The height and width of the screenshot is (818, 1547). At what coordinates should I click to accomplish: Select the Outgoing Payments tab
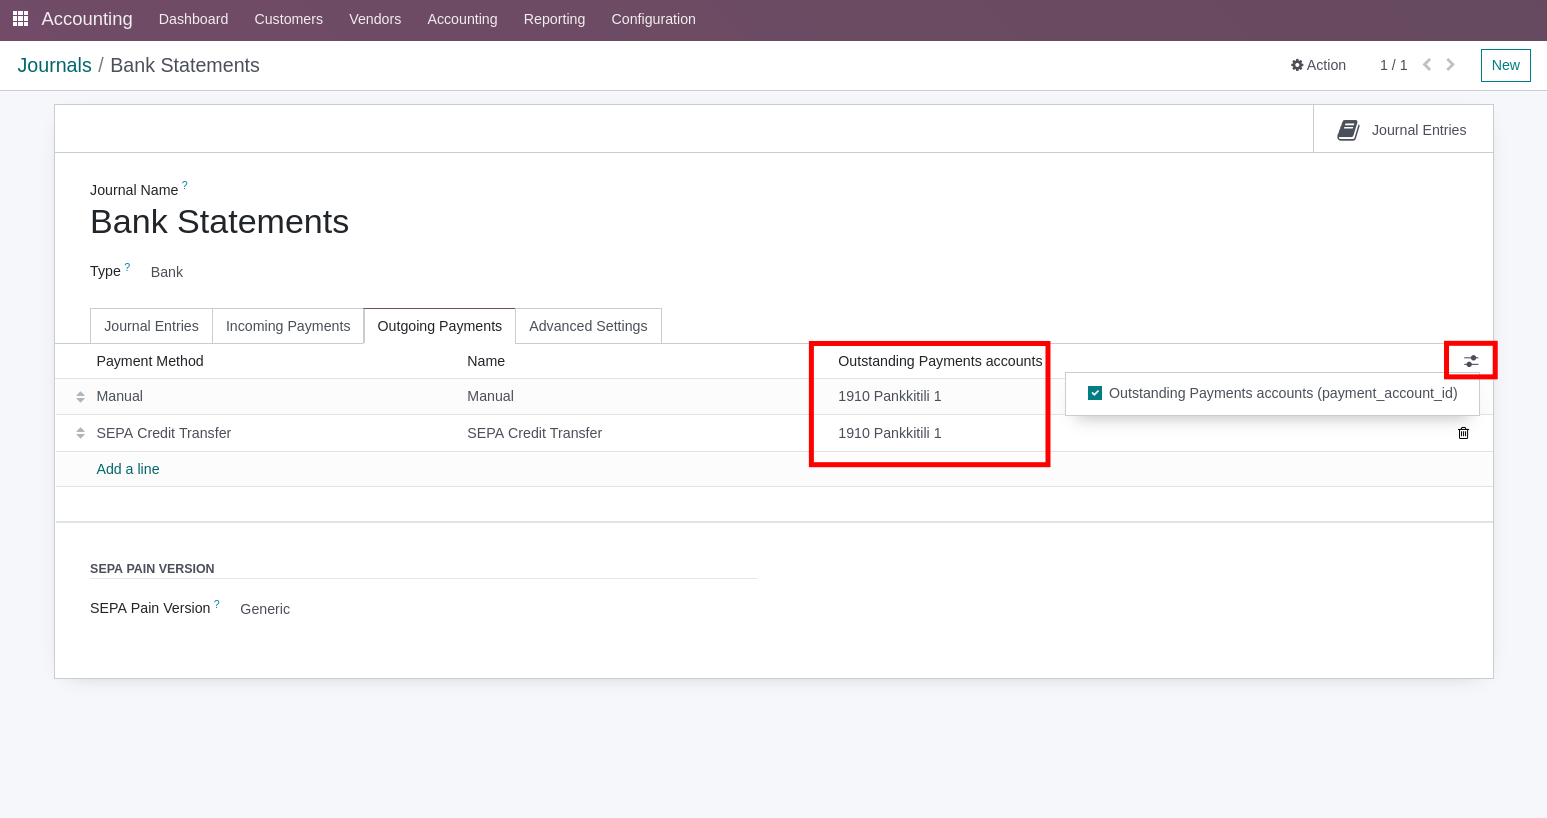point(440,326)
